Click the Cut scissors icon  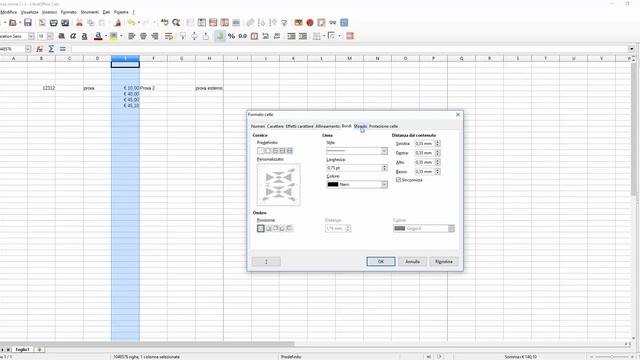[79, 23]
